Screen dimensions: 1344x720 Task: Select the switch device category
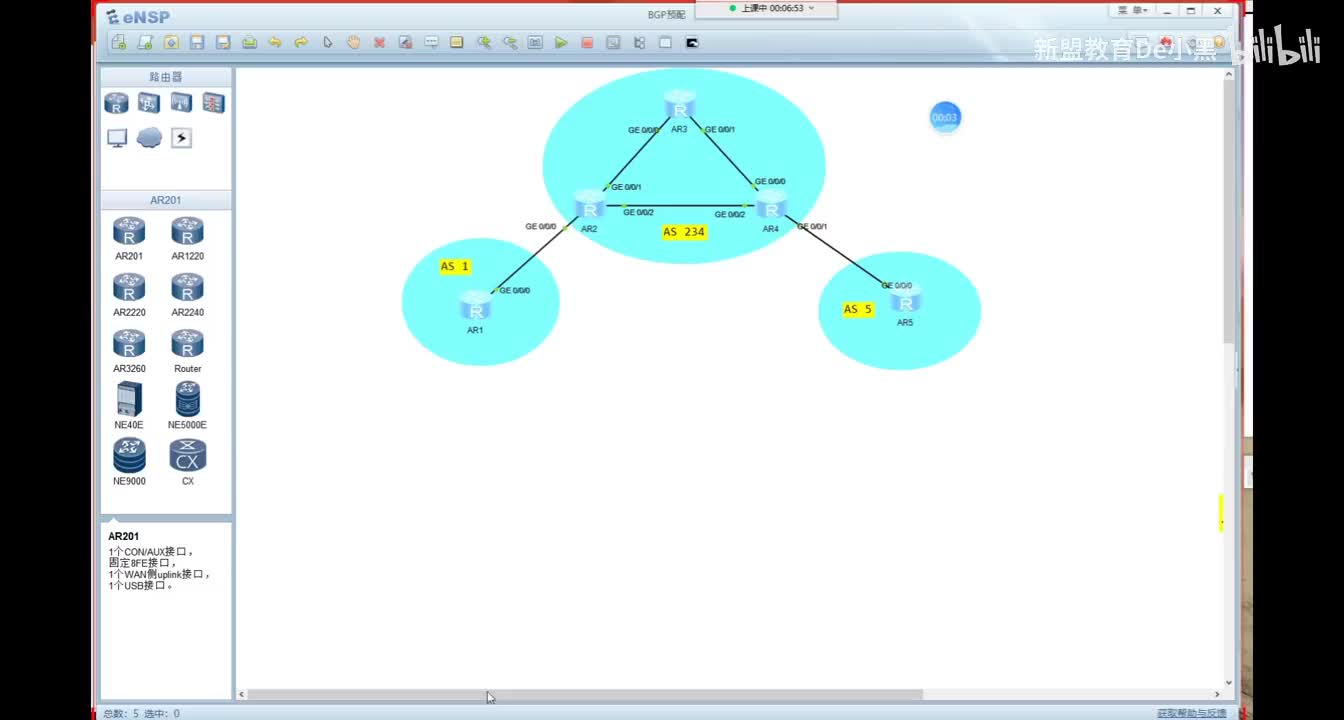click(x=149, y=103)
